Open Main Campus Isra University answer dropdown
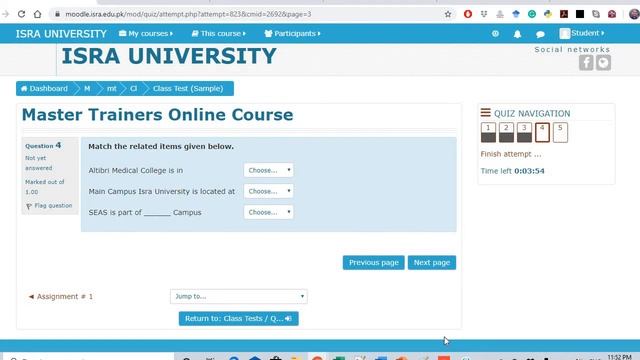This screenshot has height=360, width=640. (x=268, y=191)
